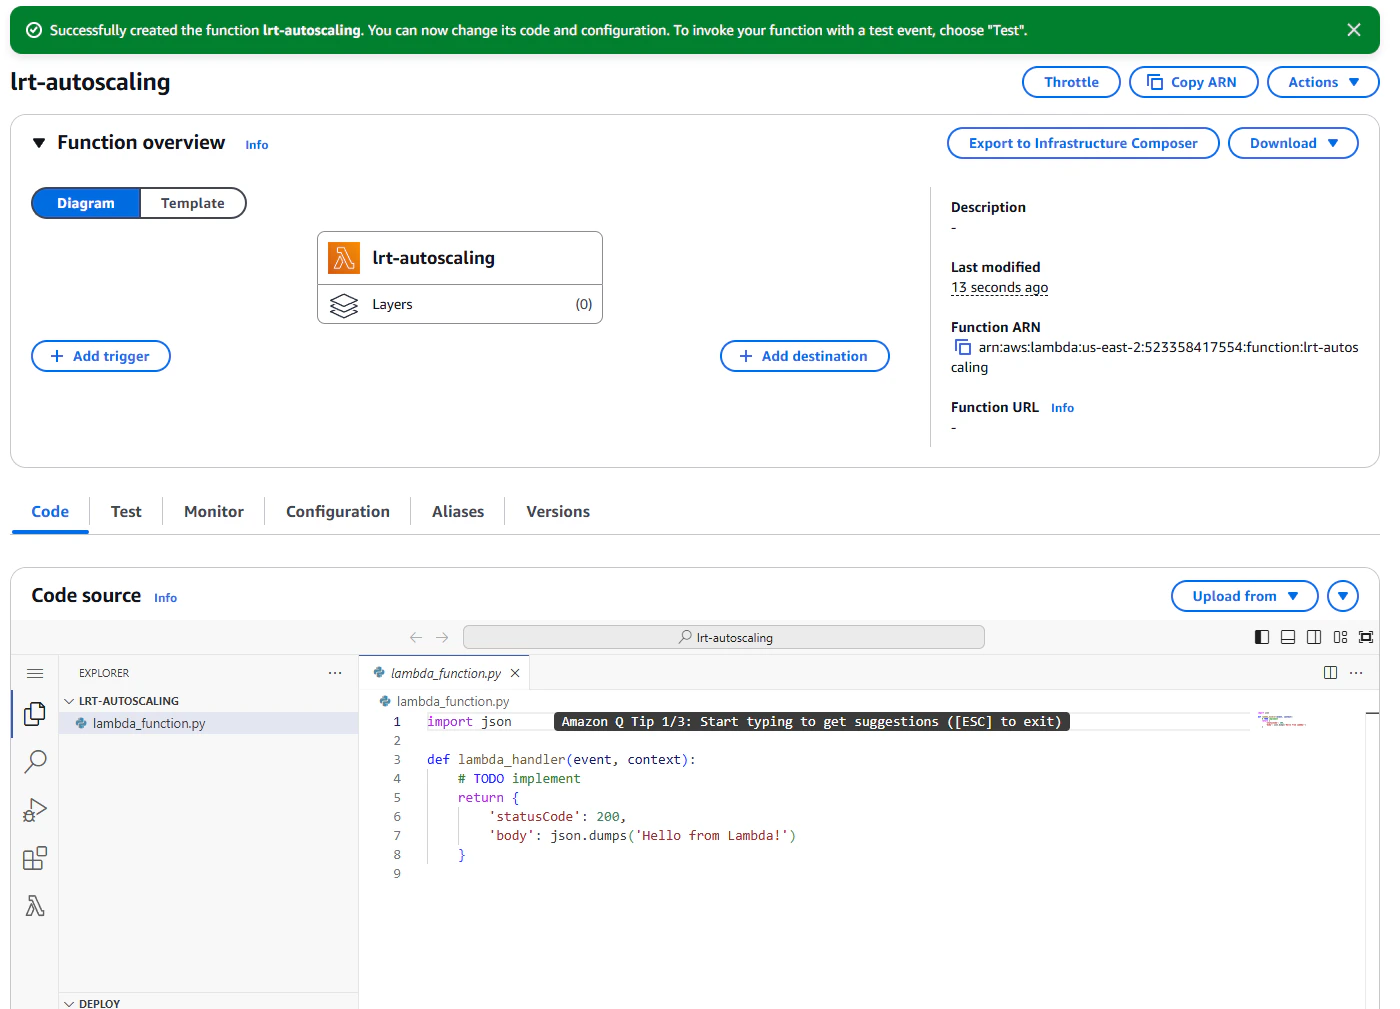This screenshot has height=1009, width=1400.
Task: Switch to the Diagram view
Action: click(x=86, y=203)
